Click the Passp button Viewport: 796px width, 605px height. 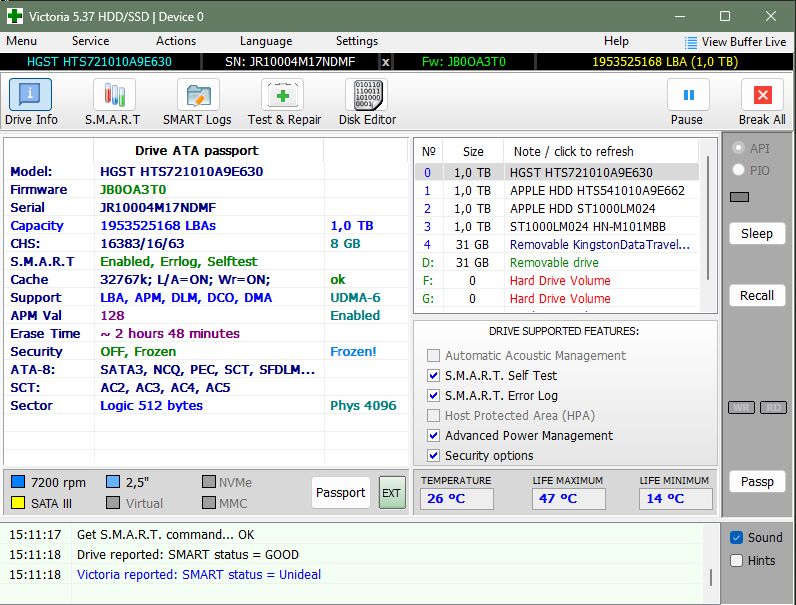[x=757, y=481]
